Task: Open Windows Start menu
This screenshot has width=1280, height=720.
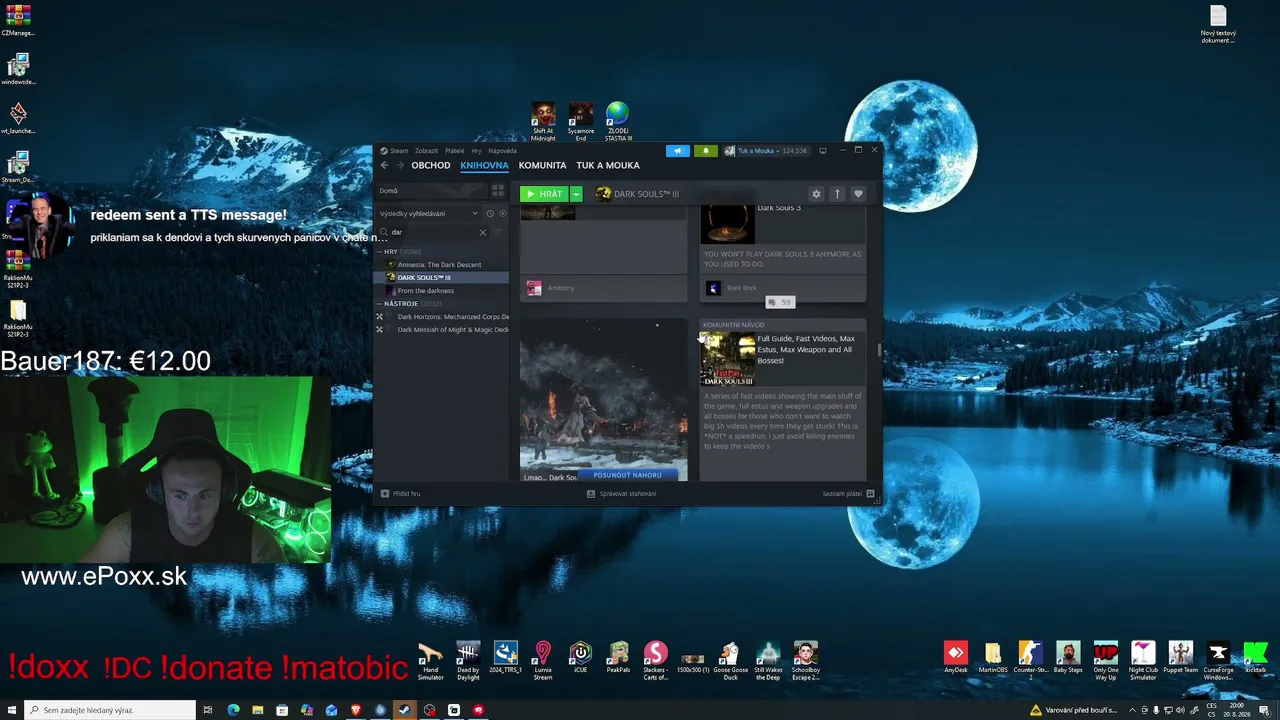Action: tap(10, 710)
